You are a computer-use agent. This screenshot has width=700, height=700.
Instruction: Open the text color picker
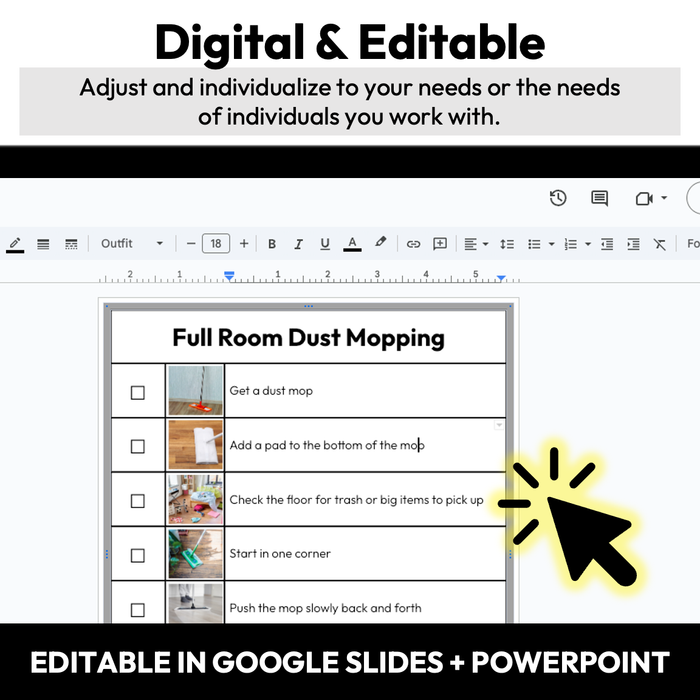tap(352, 243)
